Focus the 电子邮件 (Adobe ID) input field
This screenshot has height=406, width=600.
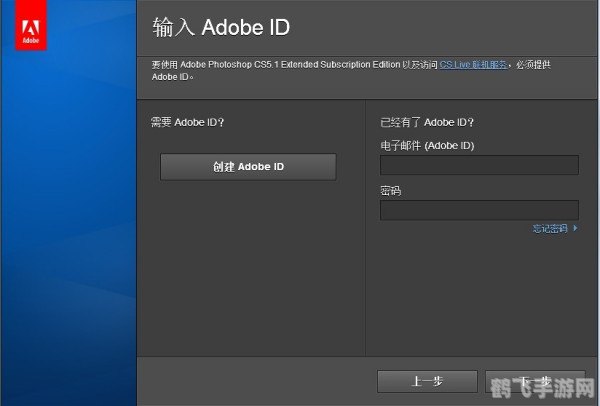(x=479, y=165)
